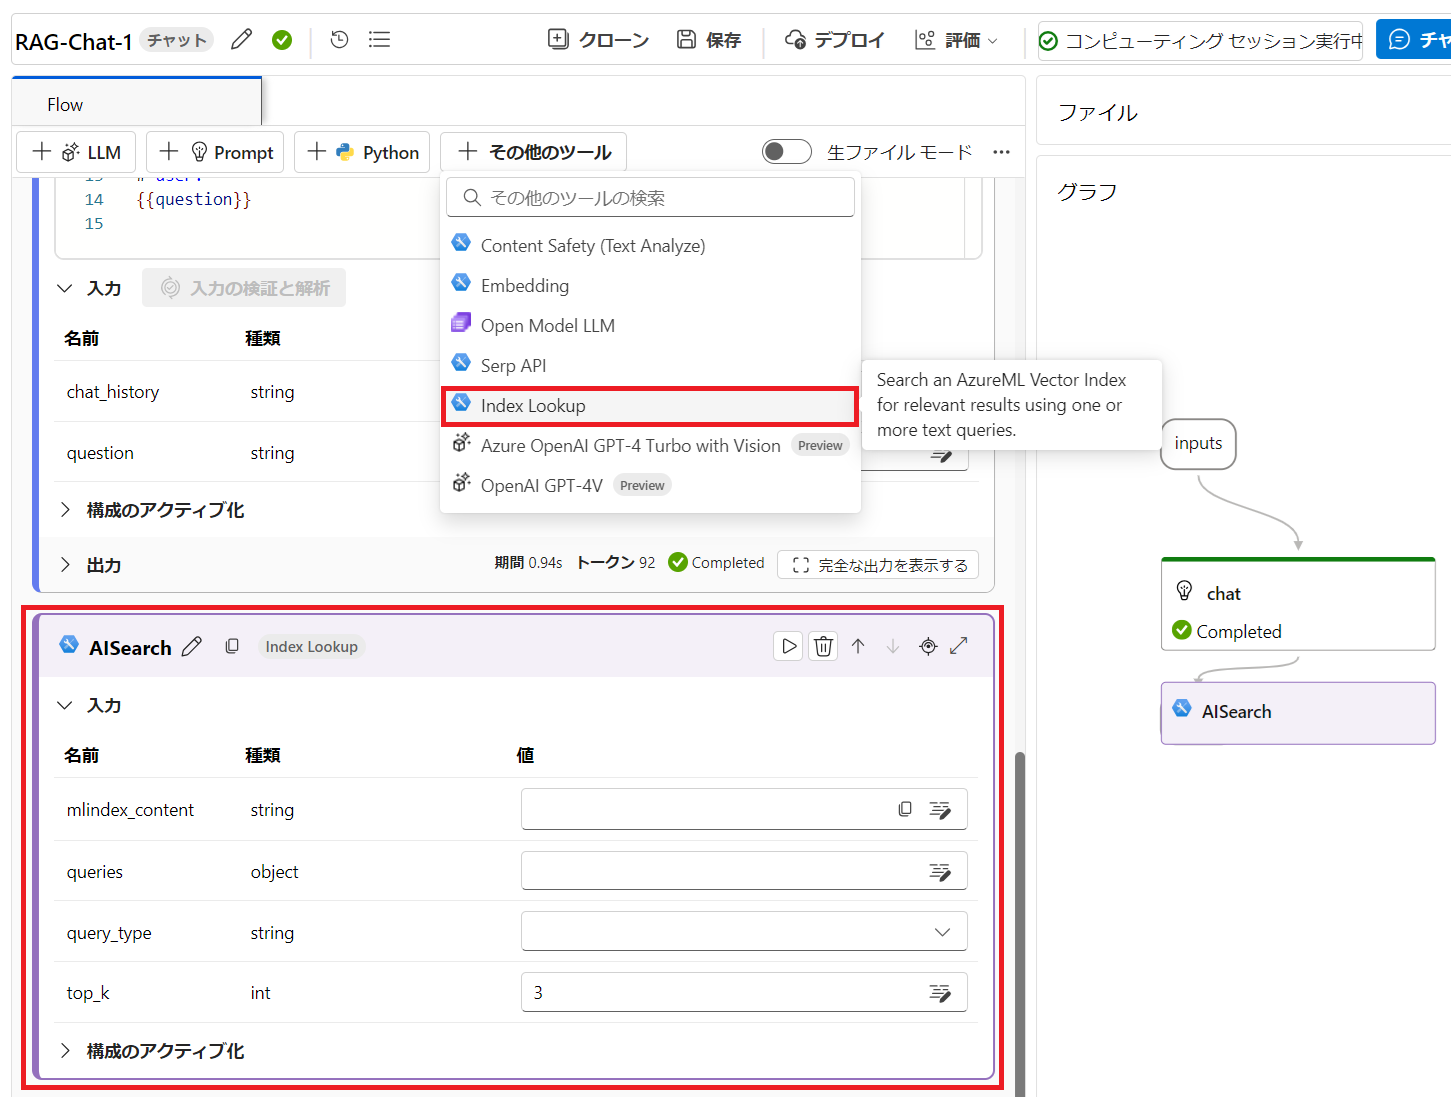Select Index Lookup from tool menu
The height and width of the screenshot is (1097, 1451).
(650, 406)
